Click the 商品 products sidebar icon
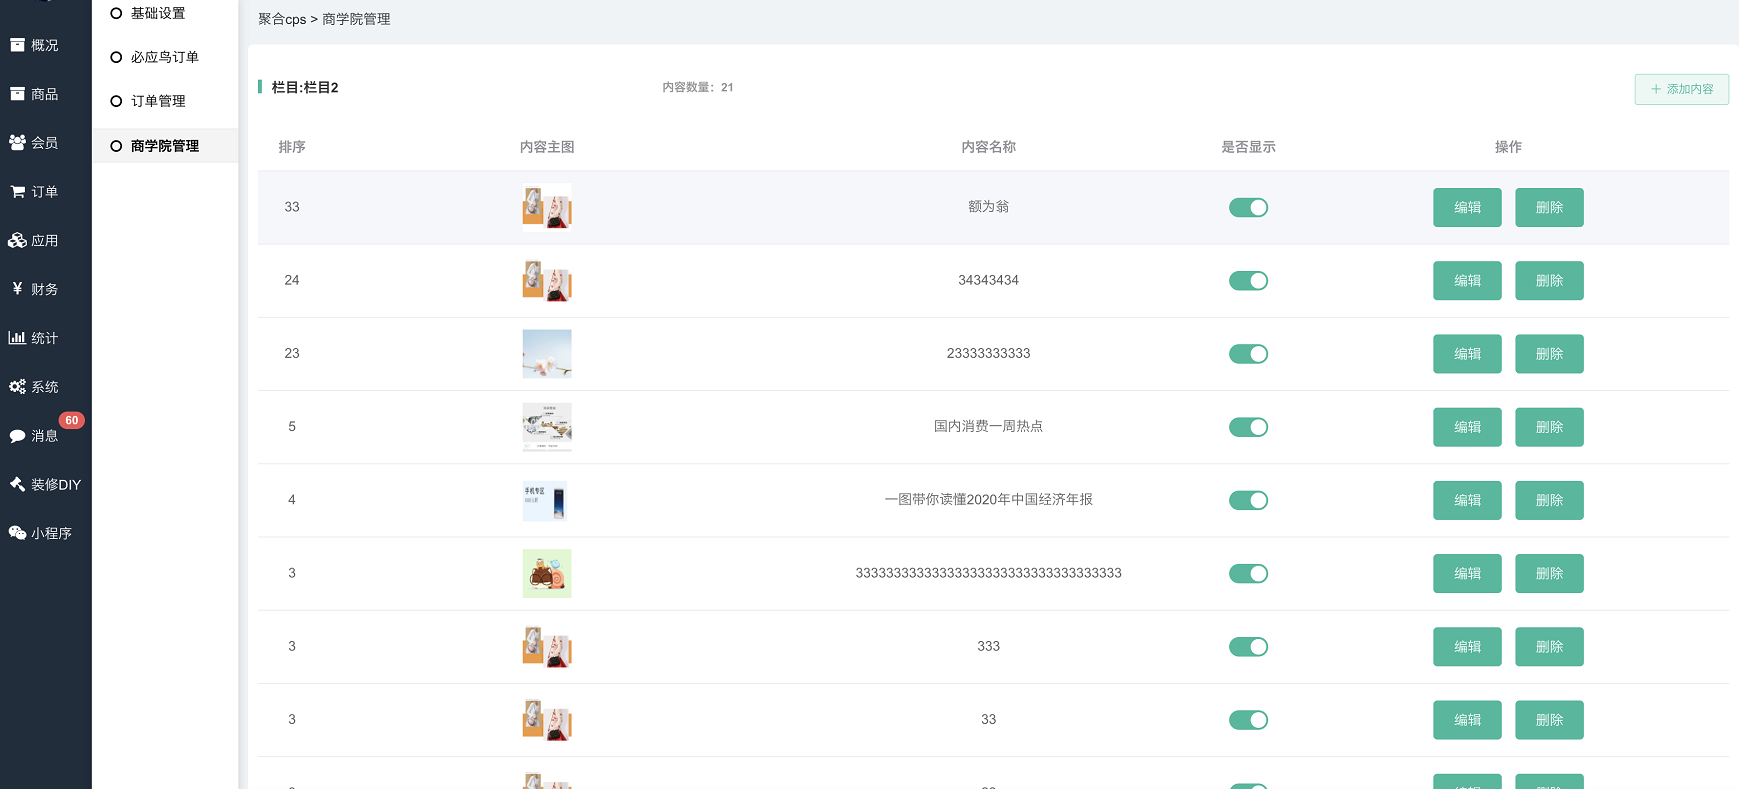Screen dimensions: 1739x789 17,94
